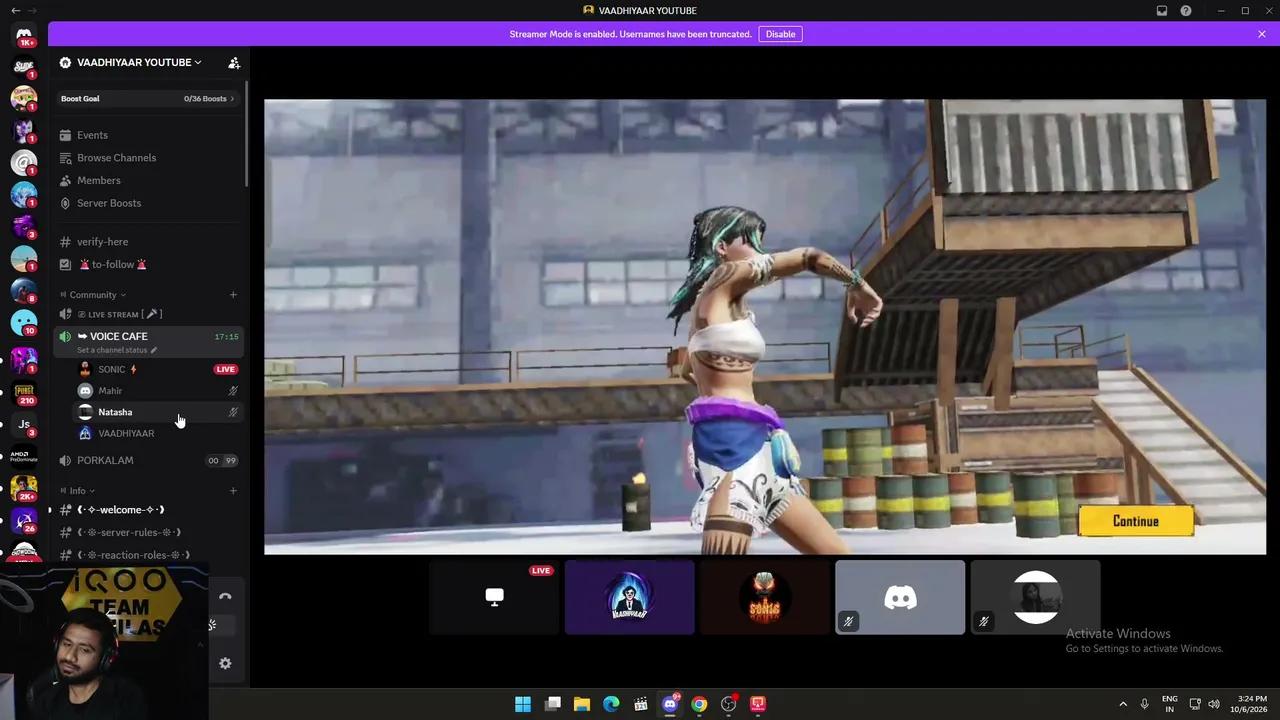Open the server-rules channel
1280x720 pixels.
(x=149, y=533)
